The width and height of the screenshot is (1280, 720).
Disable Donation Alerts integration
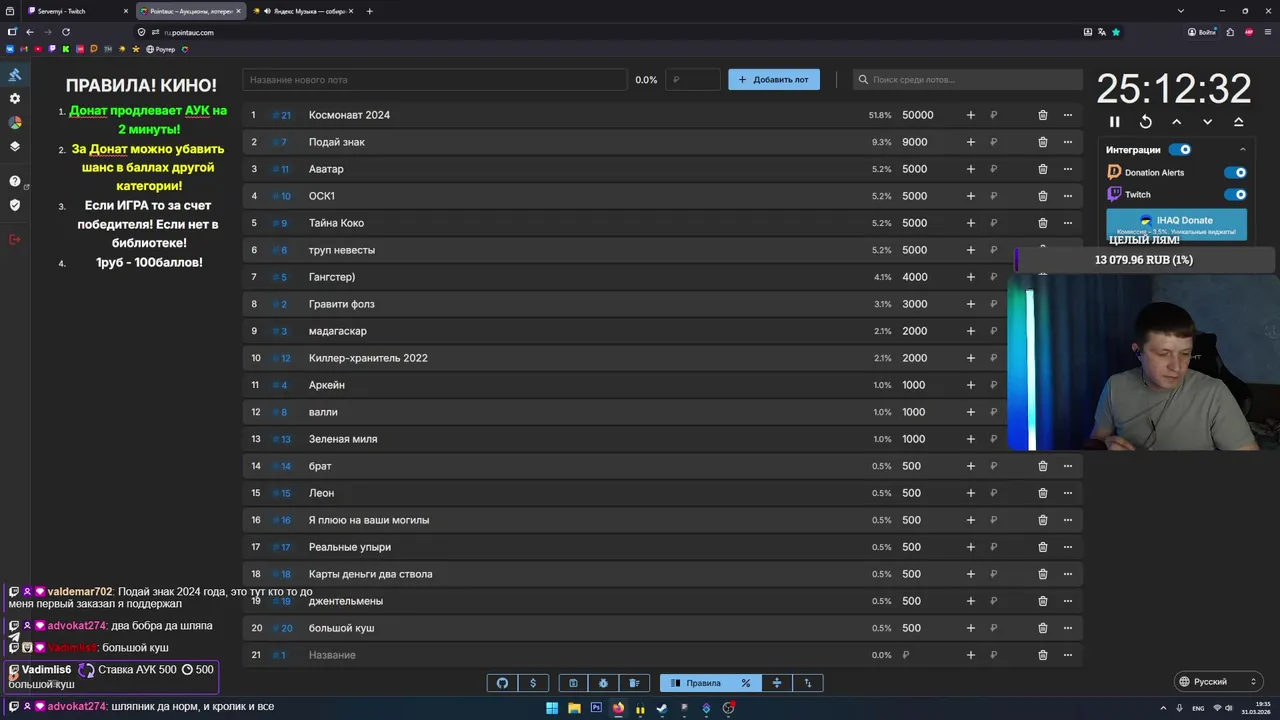click(1236, 172)
